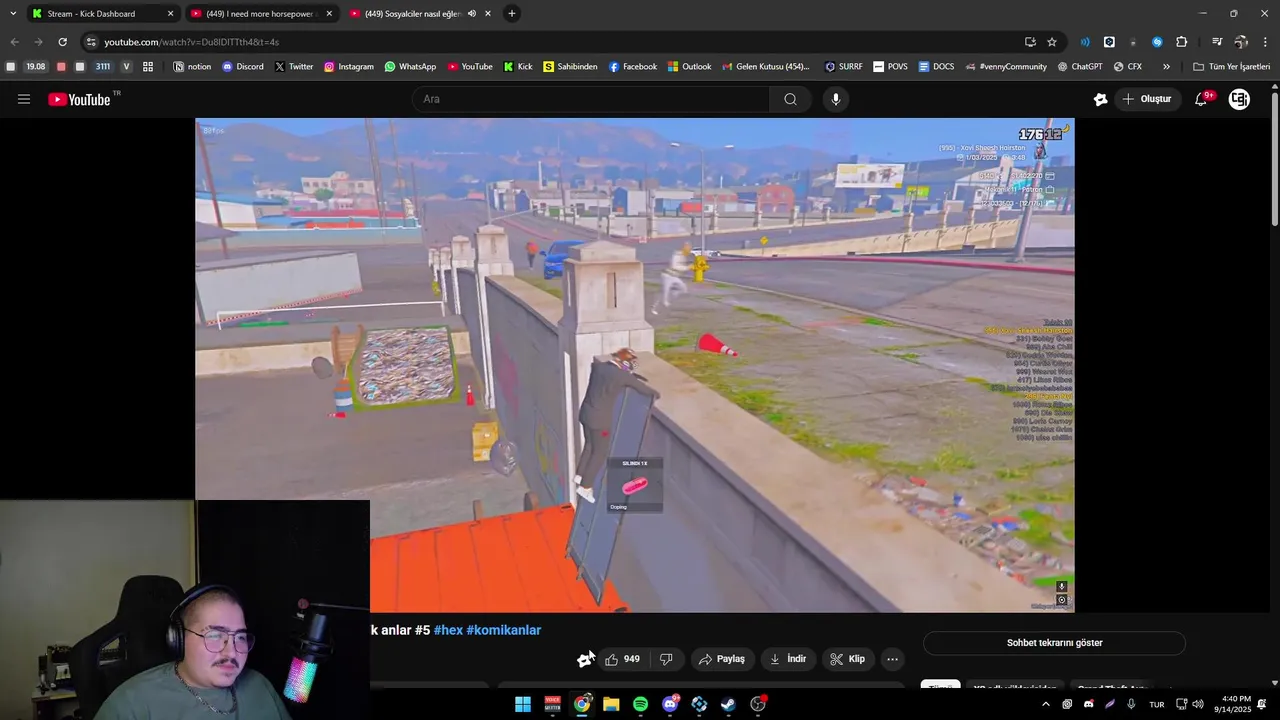The height and width of the screenshot is (720, 1280).
Task: Switch to I need more horsepower tab
Action: (x=262, y=14)
